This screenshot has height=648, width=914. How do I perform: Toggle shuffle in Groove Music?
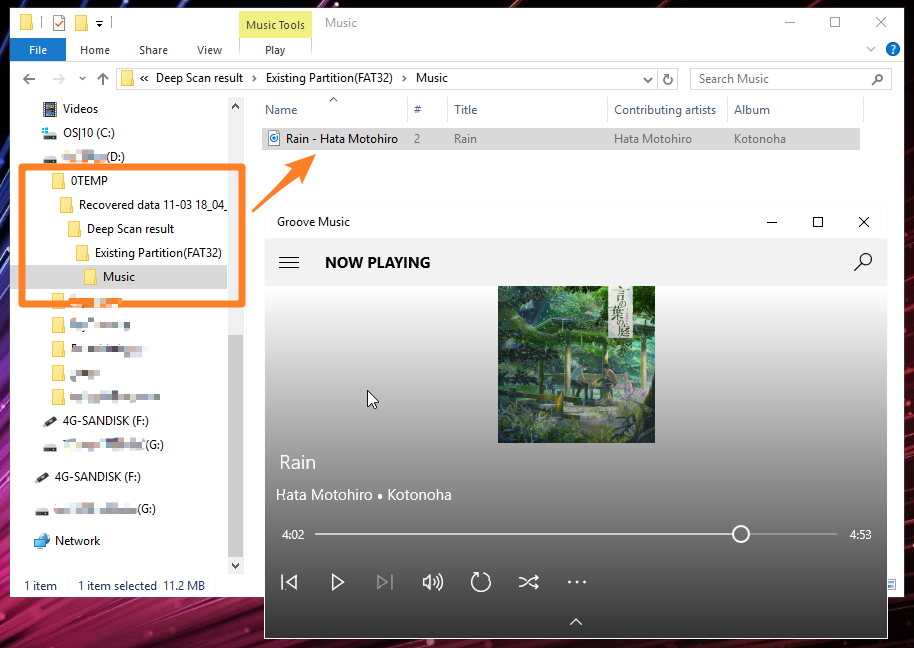tap(529, 582)
